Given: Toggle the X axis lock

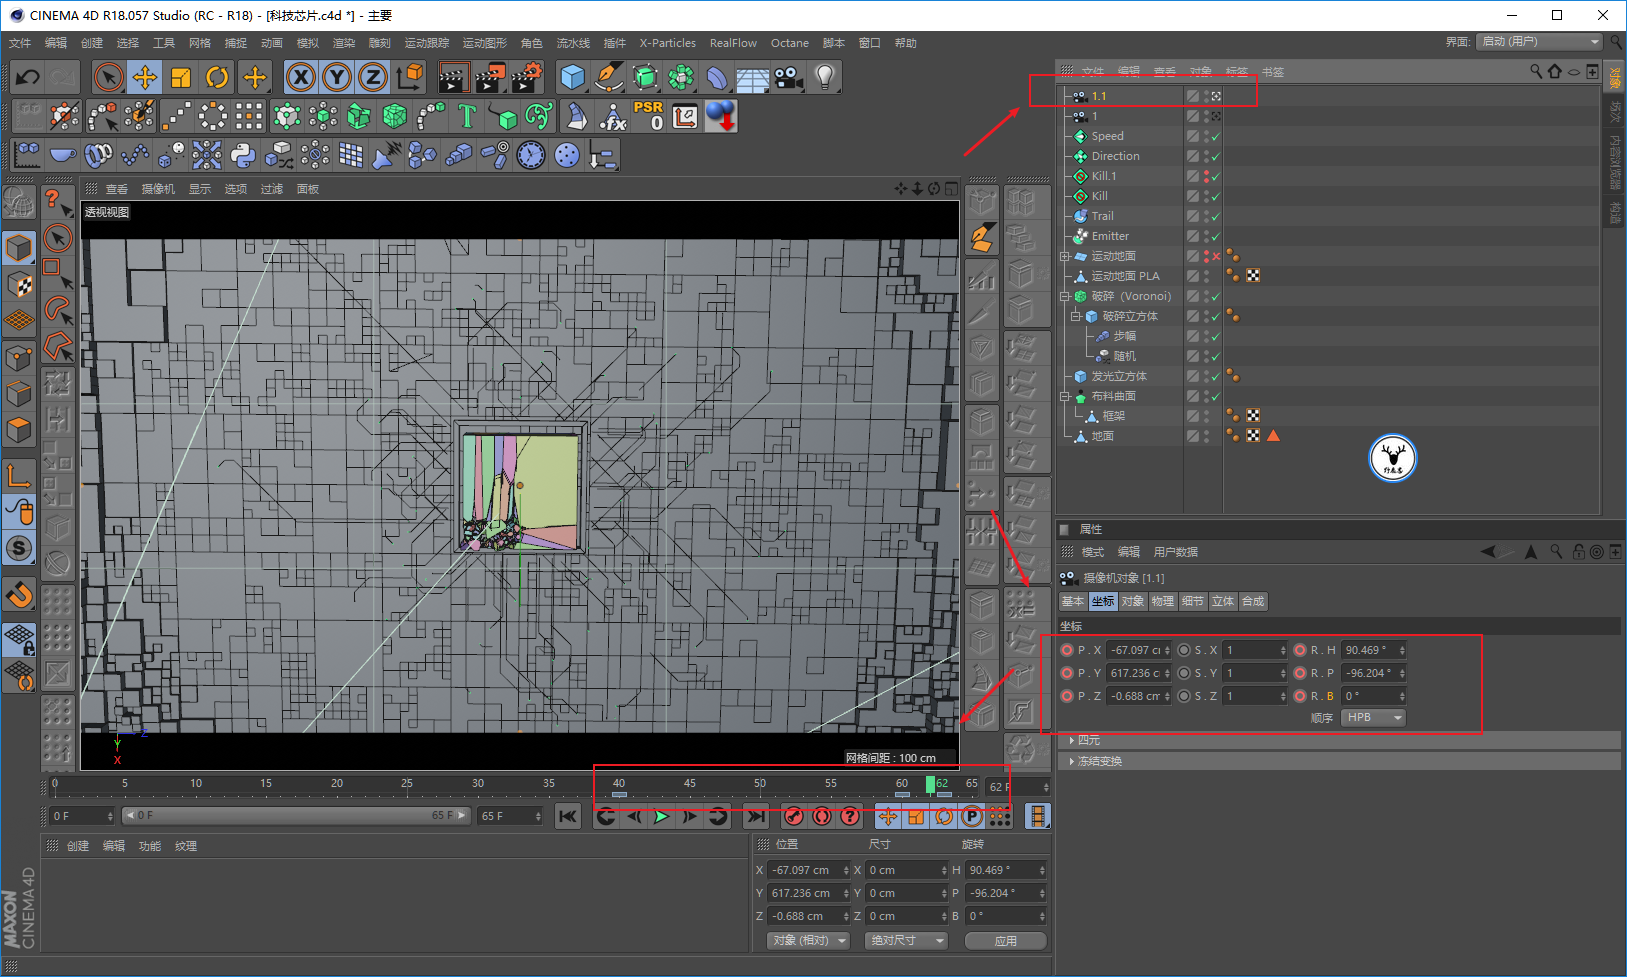Looking at the screenshot, I should click(301, 77).
